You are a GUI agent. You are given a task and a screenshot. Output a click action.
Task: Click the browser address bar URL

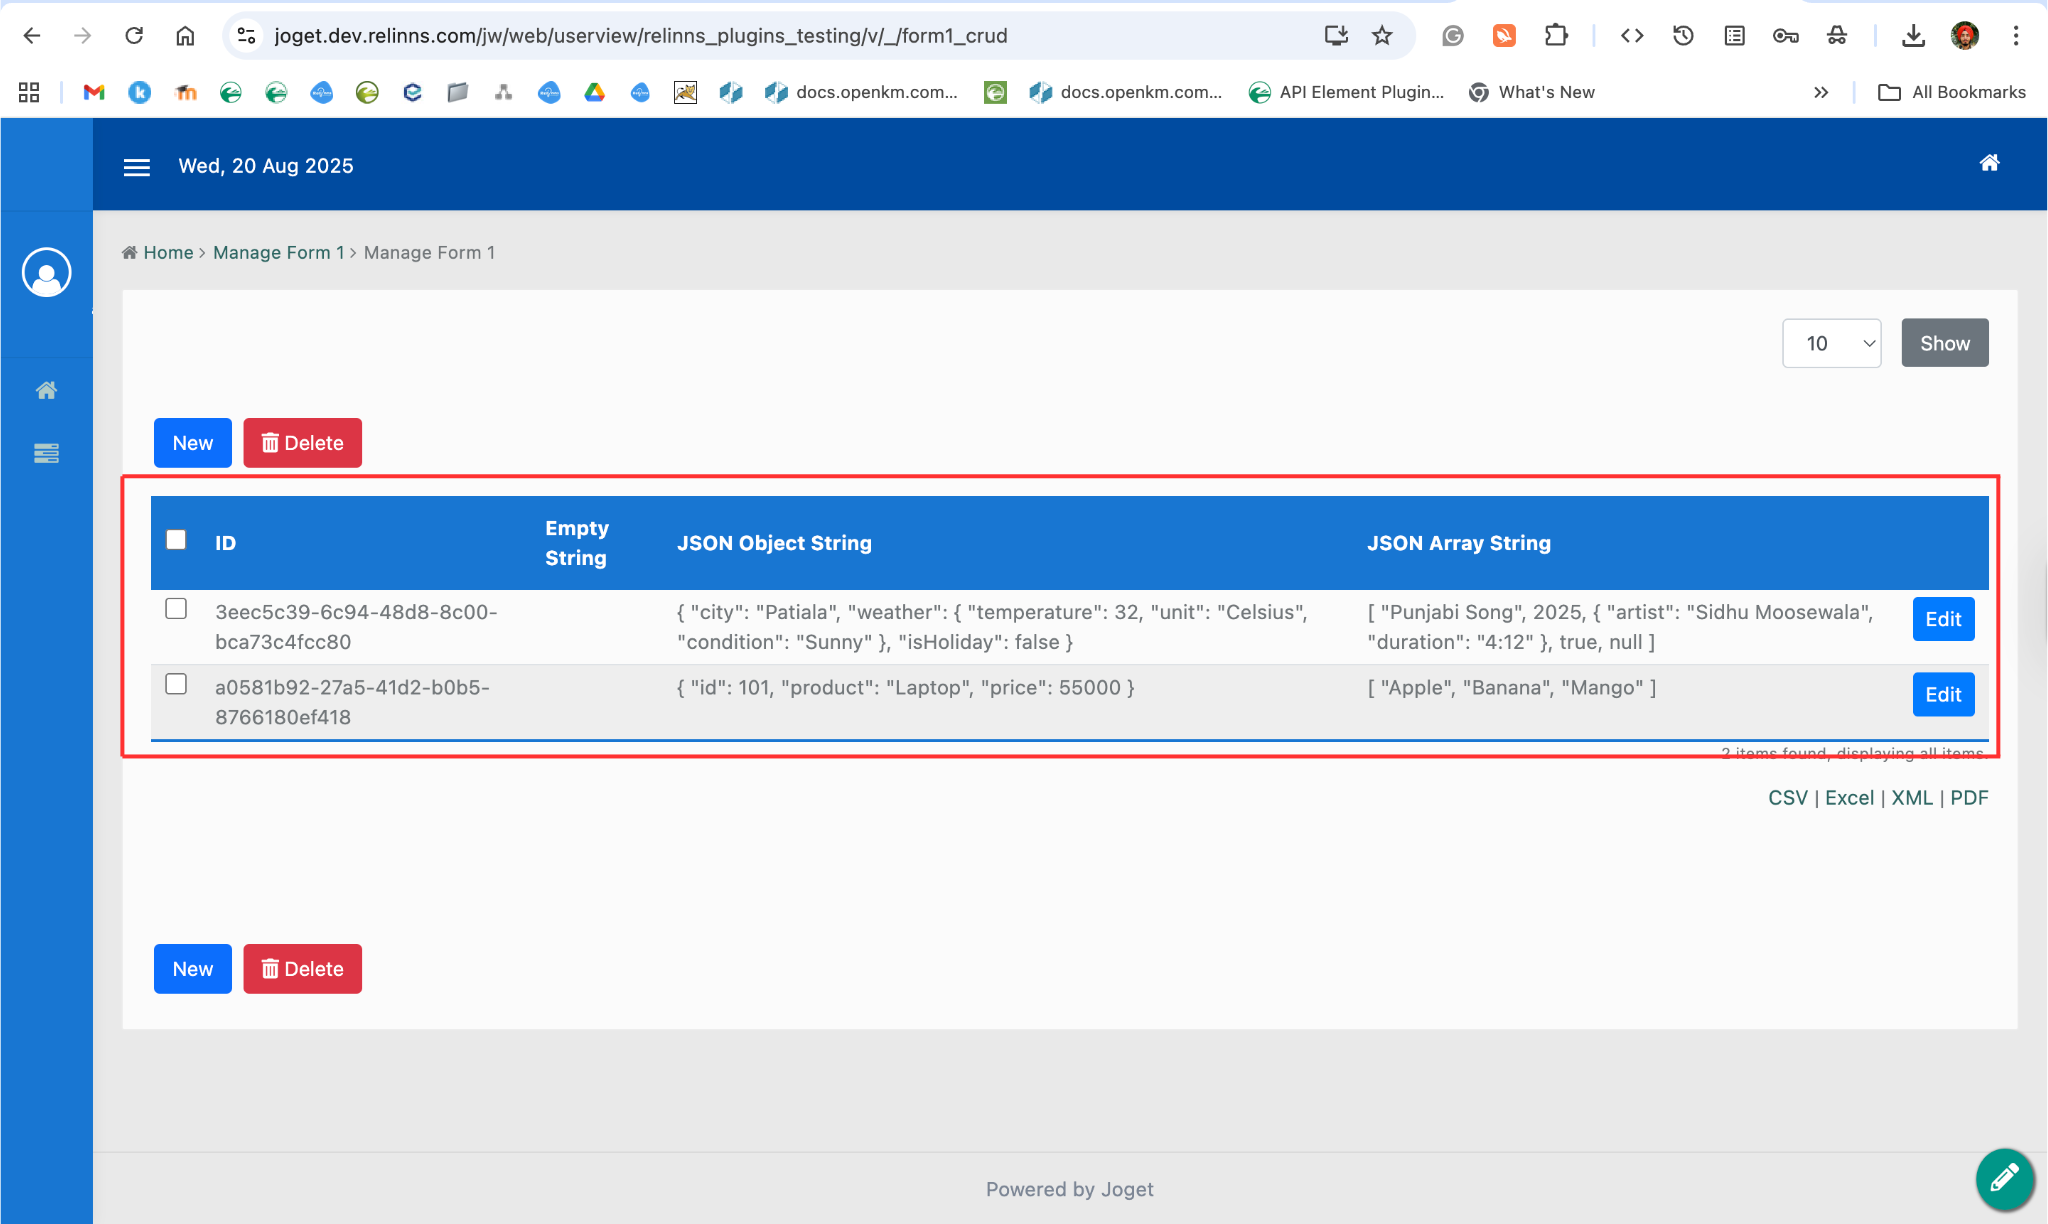640,36
